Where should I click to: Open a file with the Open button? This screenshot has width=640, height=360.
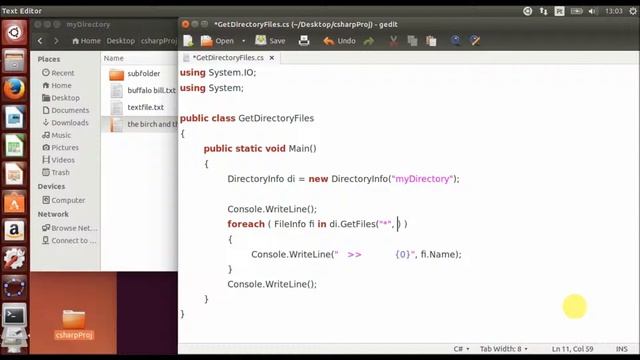pyautogui.click(x=217, y=41)
